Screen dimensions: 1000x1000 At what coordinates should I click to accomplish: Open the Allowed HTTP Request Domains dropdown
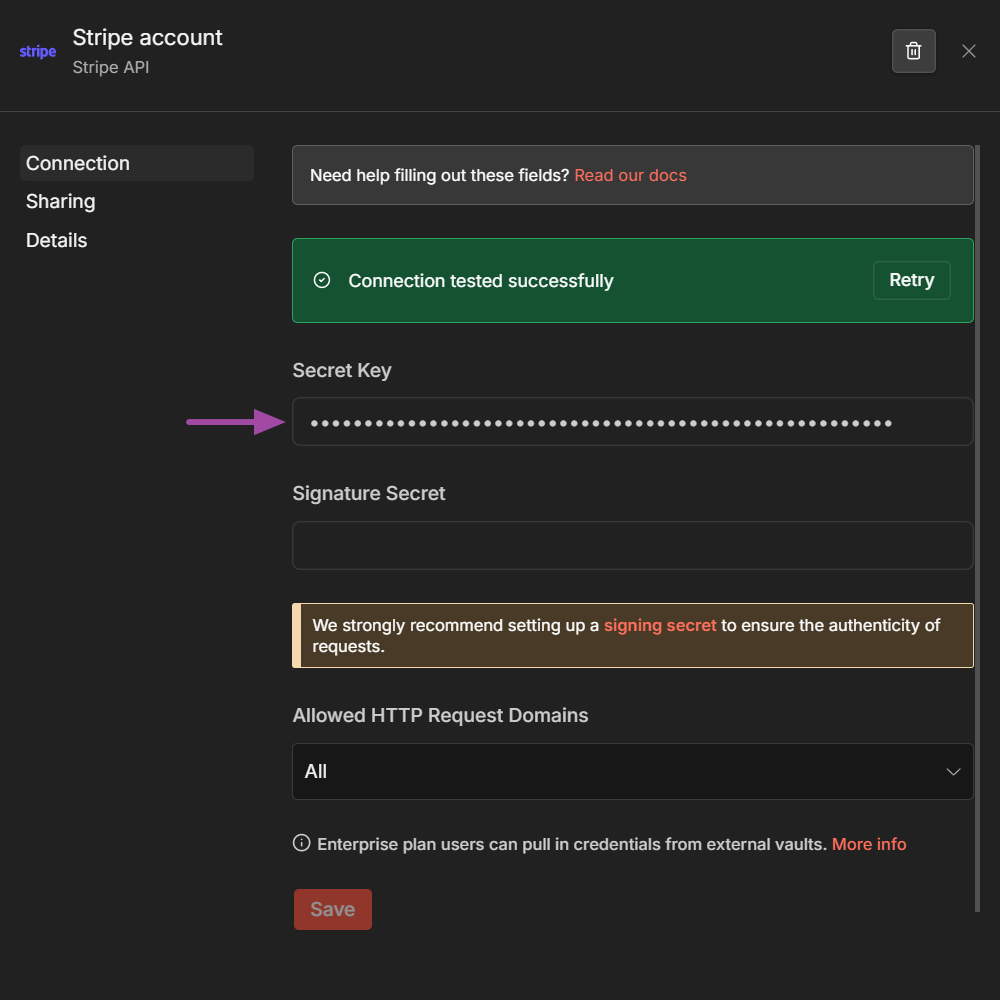(x=632, y=771)
